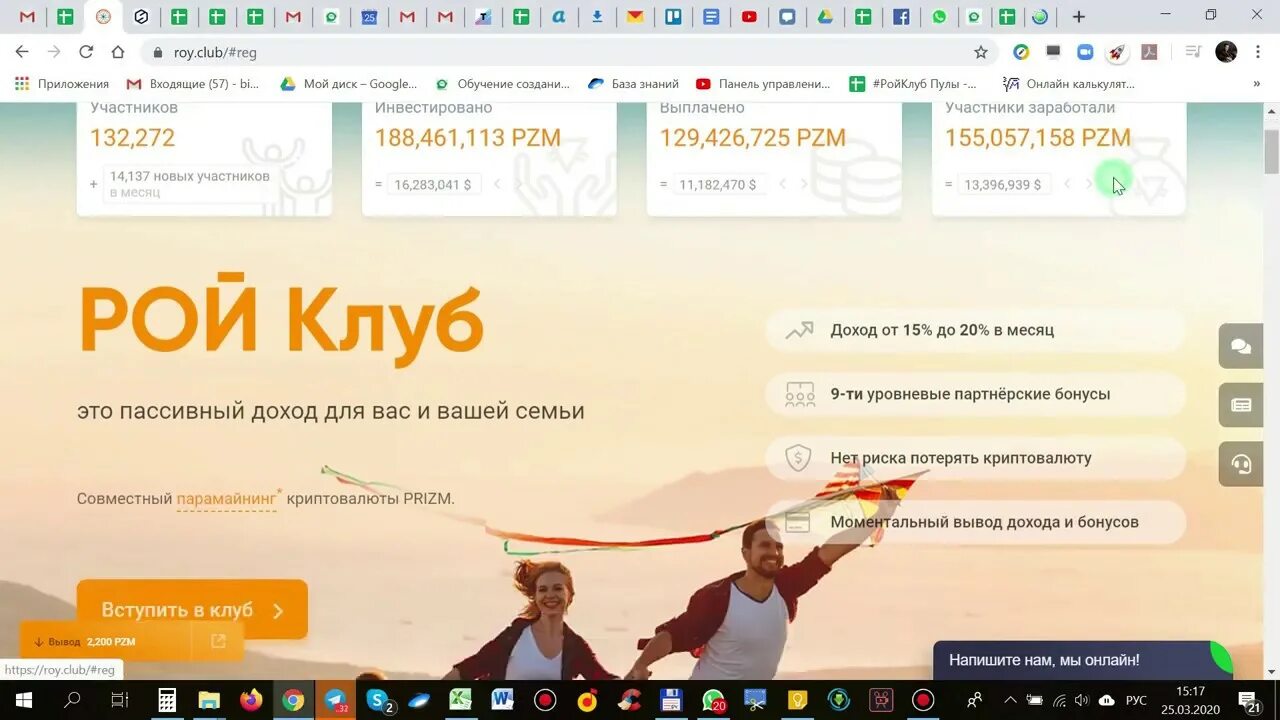Screen dimensions: 1280x720
Task: Click previous arrow in Выплачено card
Action: (x=782, y=184)
